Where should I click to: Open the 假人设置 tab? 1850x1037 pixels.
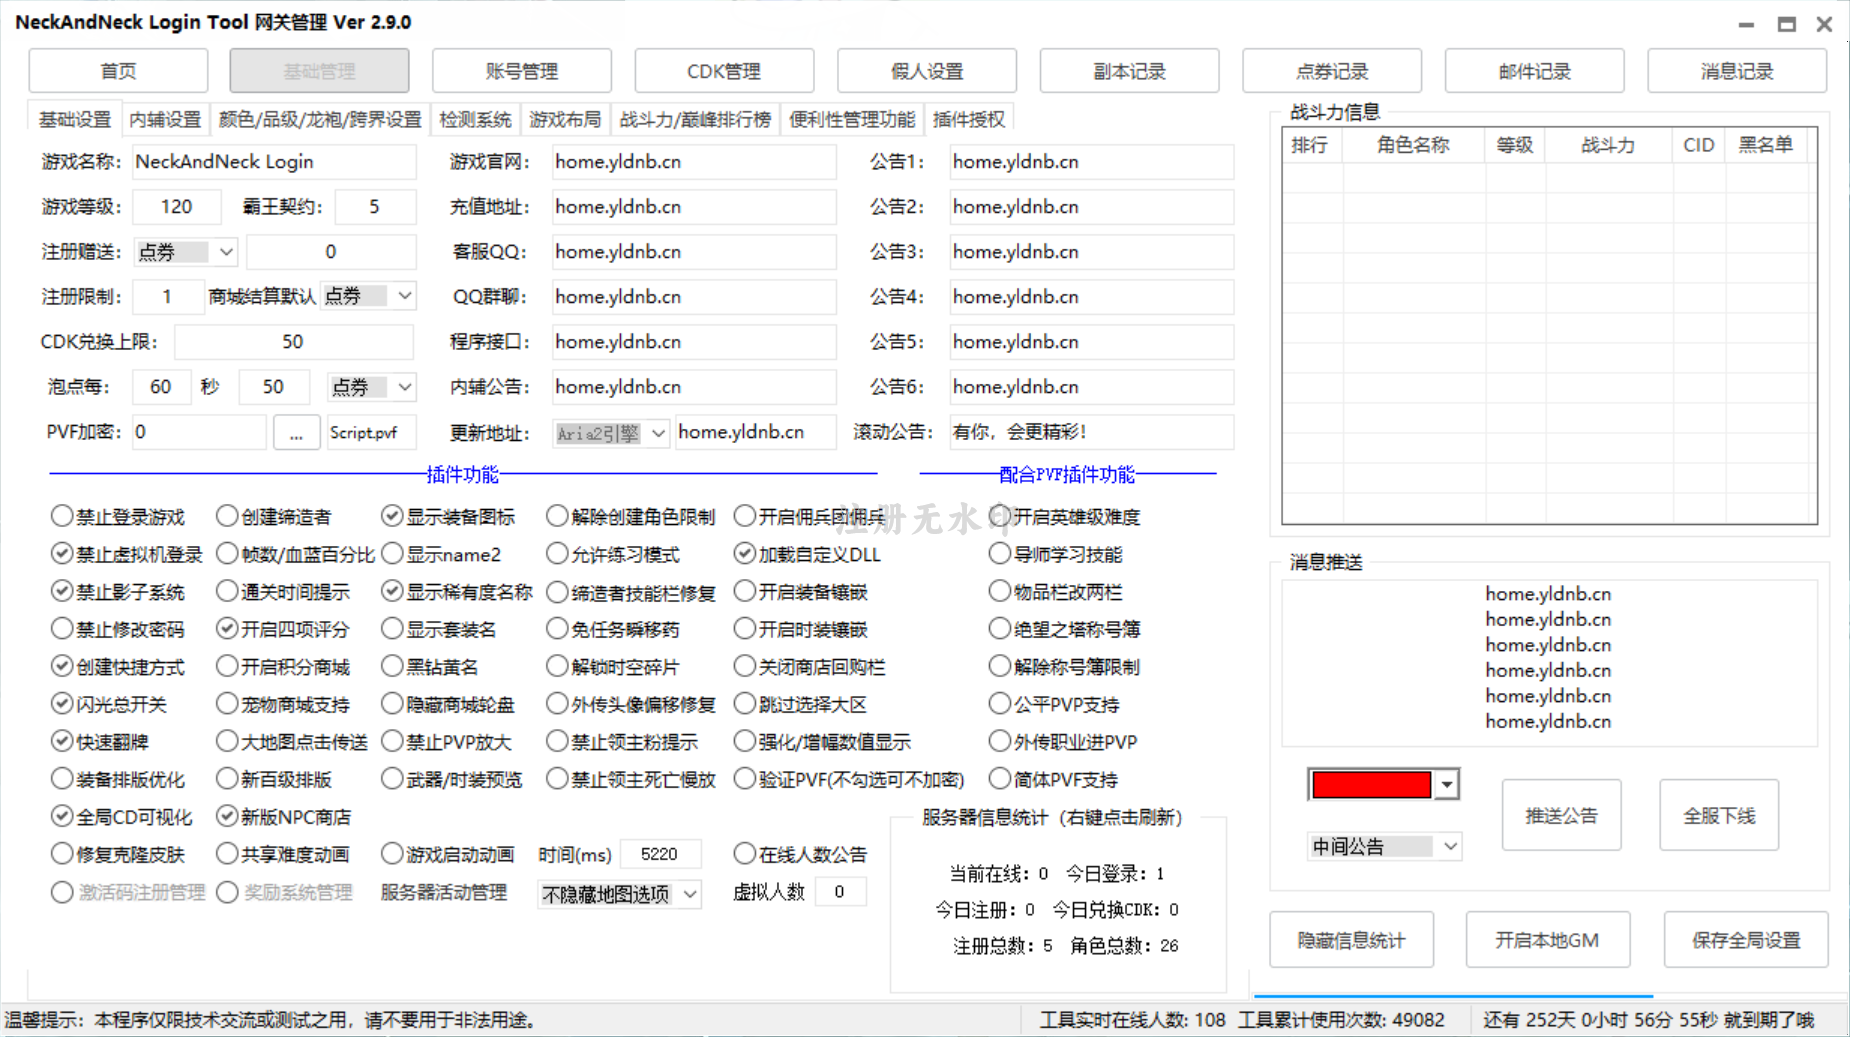pos(927,71)
